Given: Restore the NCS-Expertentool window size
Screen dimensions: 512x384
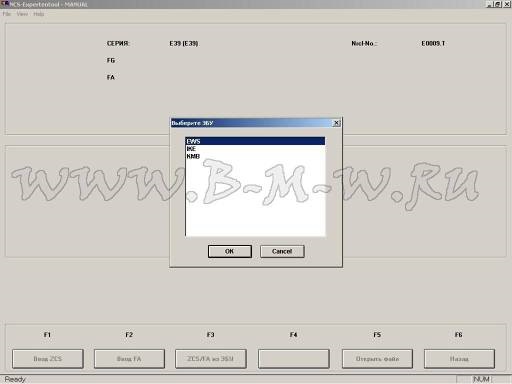Looking at the screenshot, I should point(497,4).
